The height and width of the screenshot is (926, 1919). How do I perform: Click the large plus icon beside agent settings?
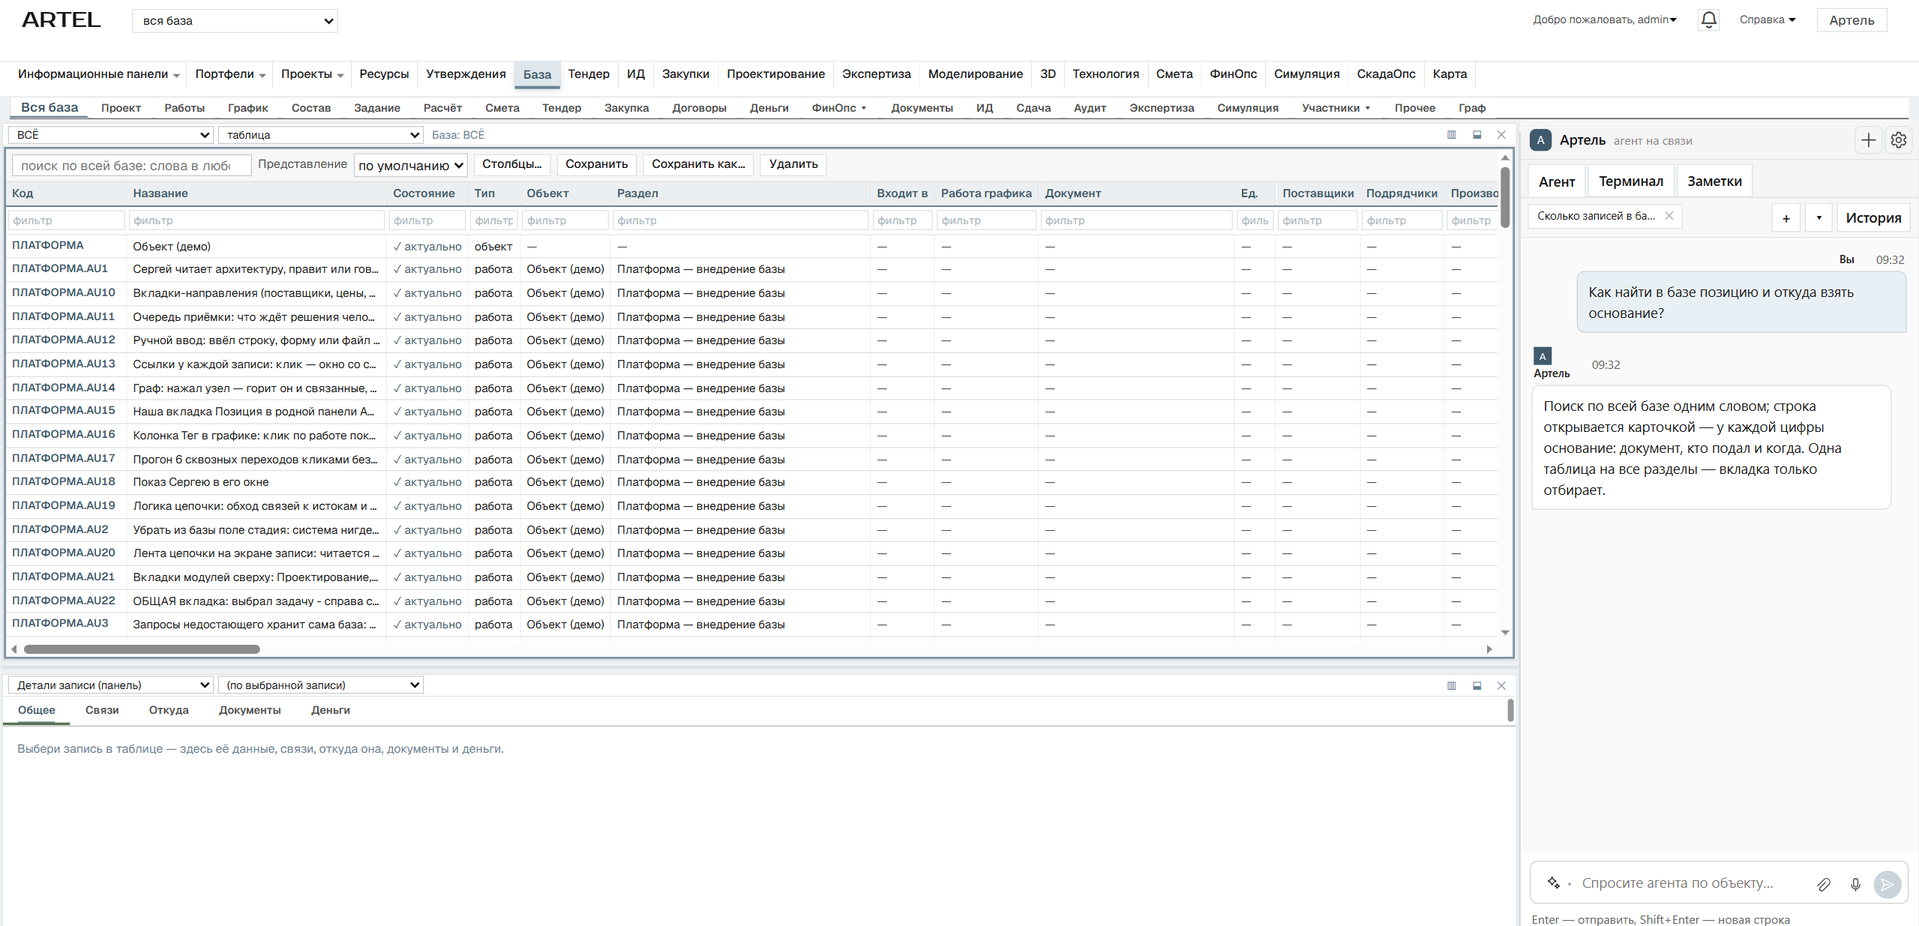tap(1868, 141)
